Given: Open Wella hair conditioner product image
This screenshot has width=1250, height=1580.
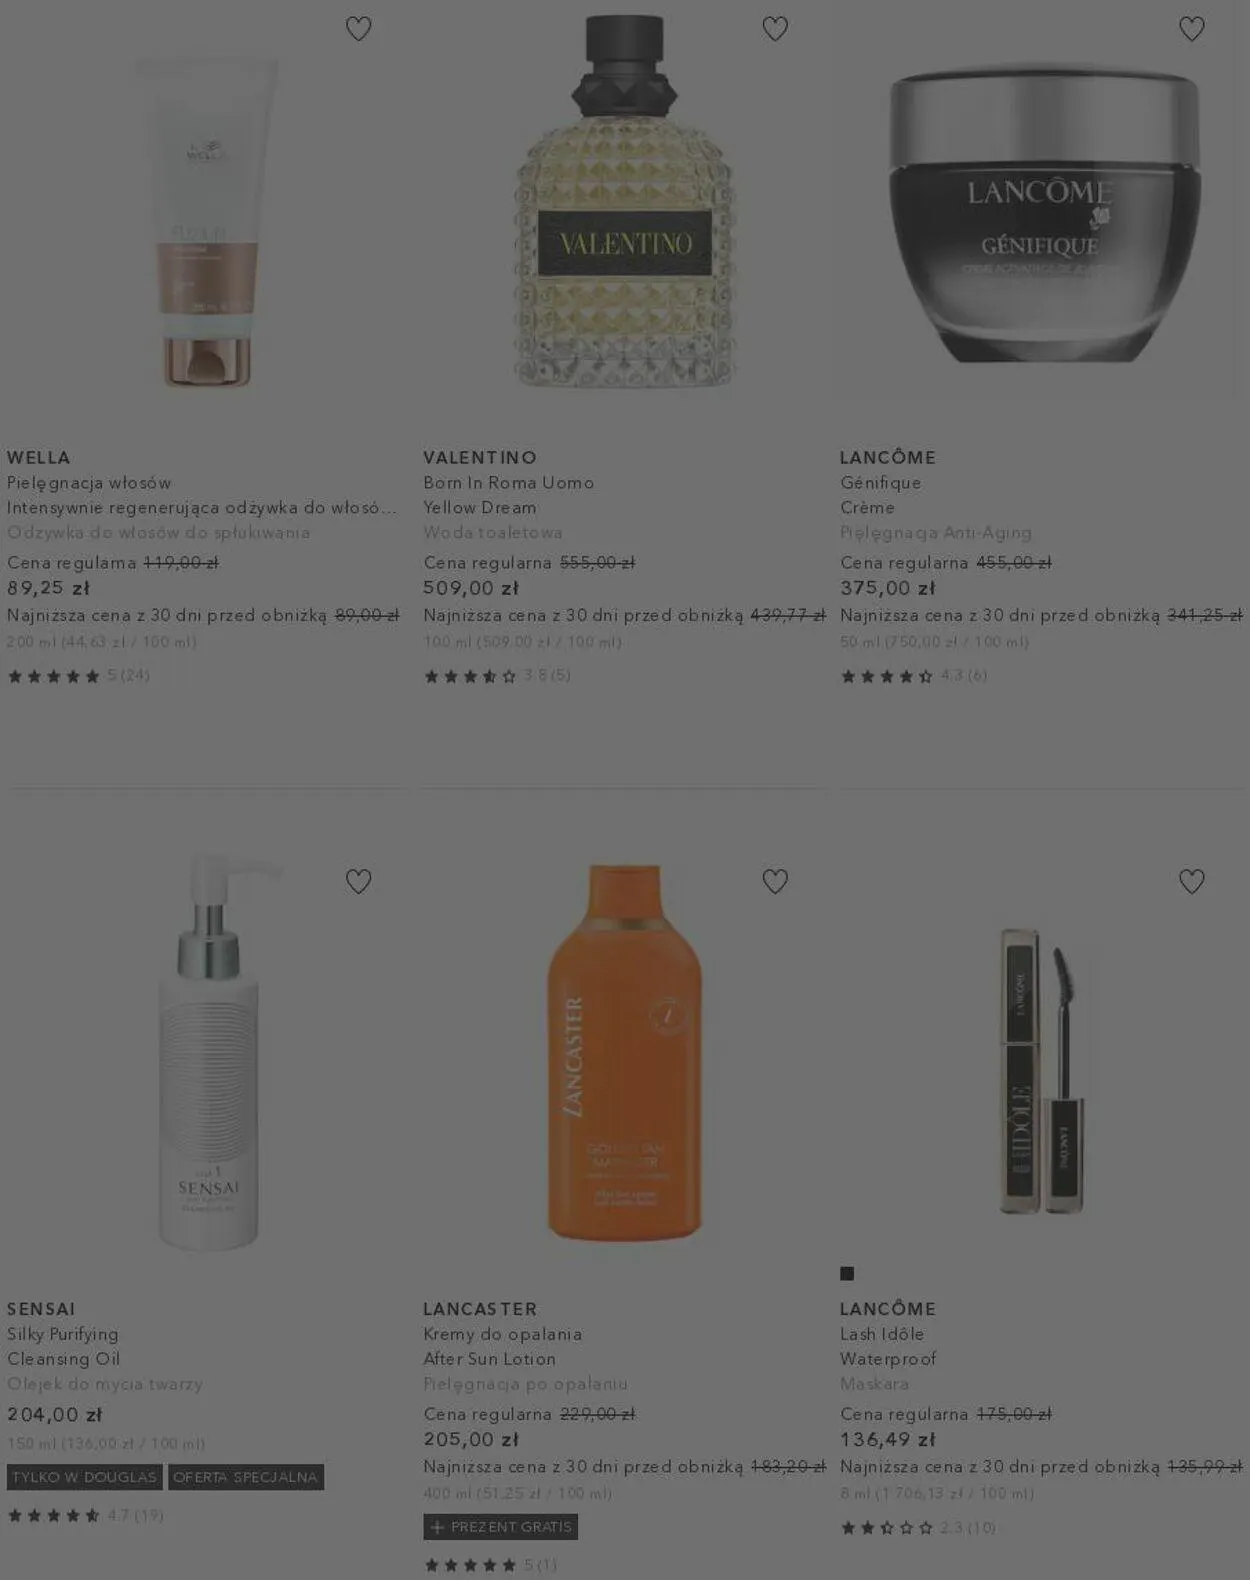Looking at the screenshot, I should coord(208,222).
